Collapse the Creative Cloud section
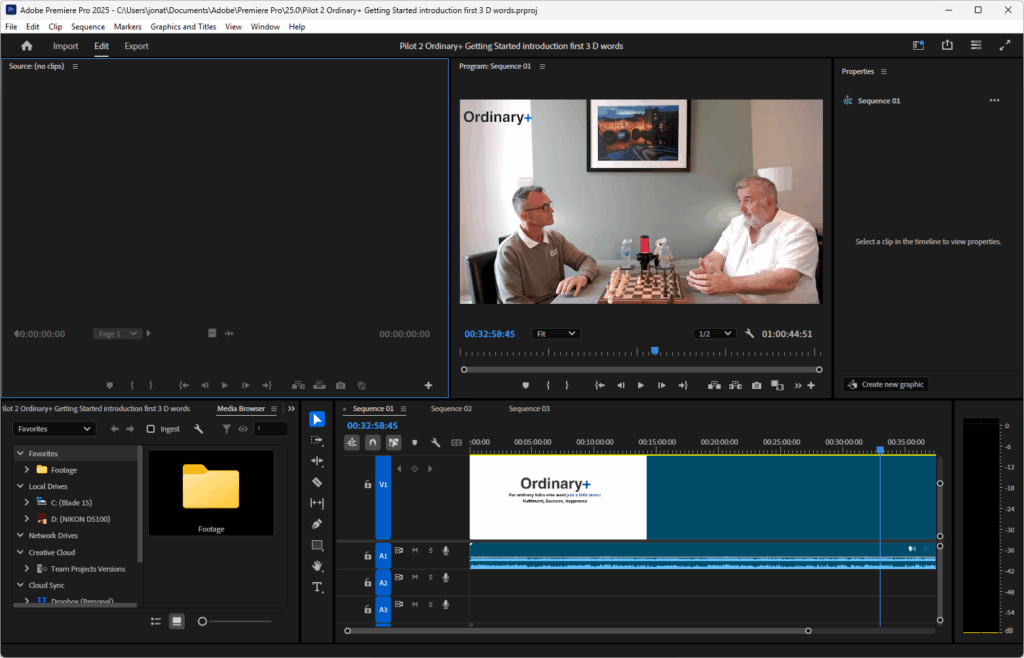The image size is (1024, 658). pos(20,552)
